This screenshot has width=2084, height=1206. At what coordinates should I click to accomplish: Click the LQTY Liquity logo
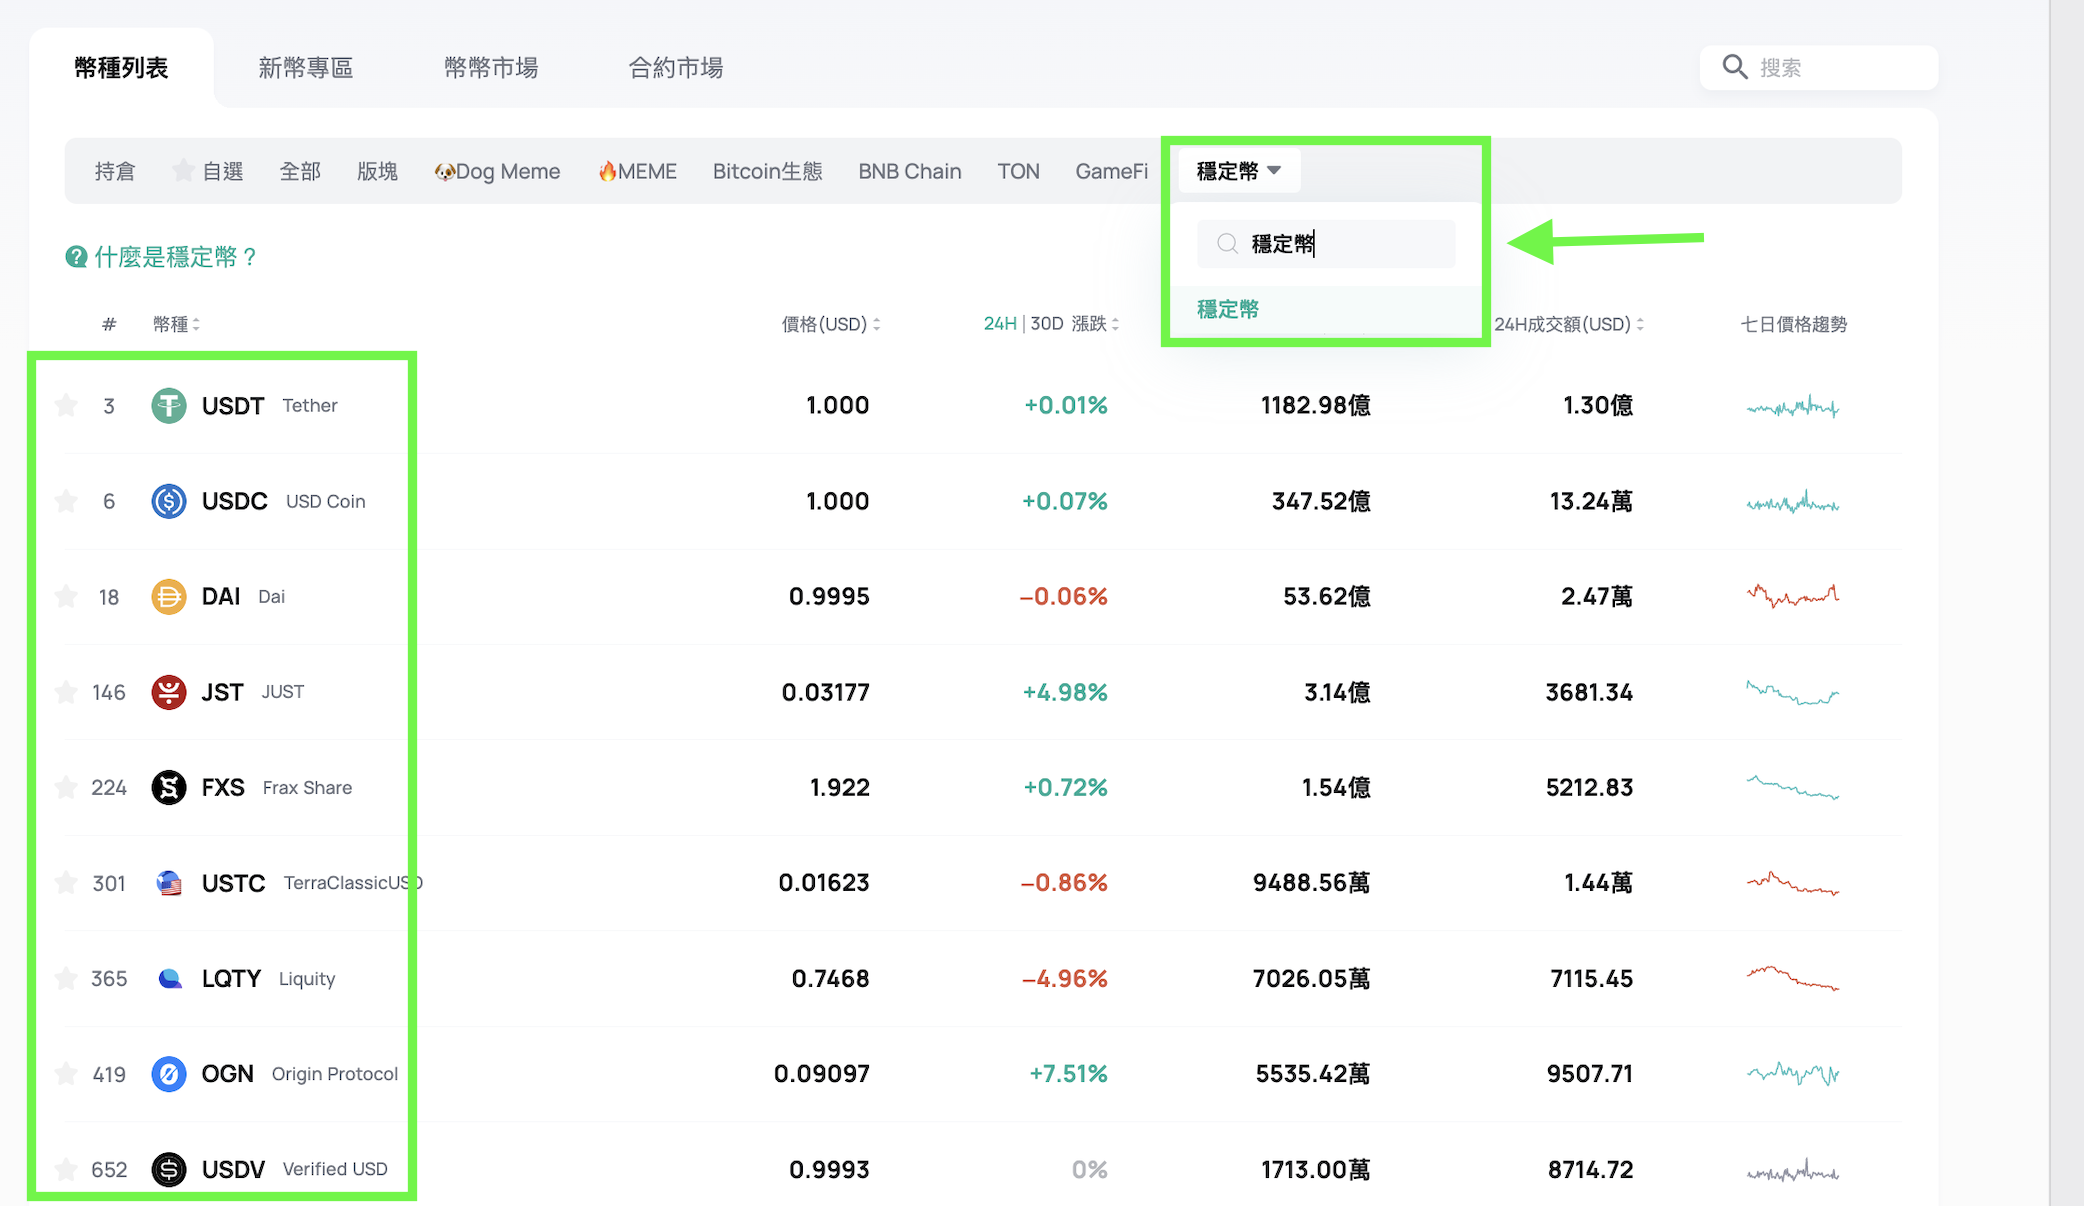coord(170,978)
